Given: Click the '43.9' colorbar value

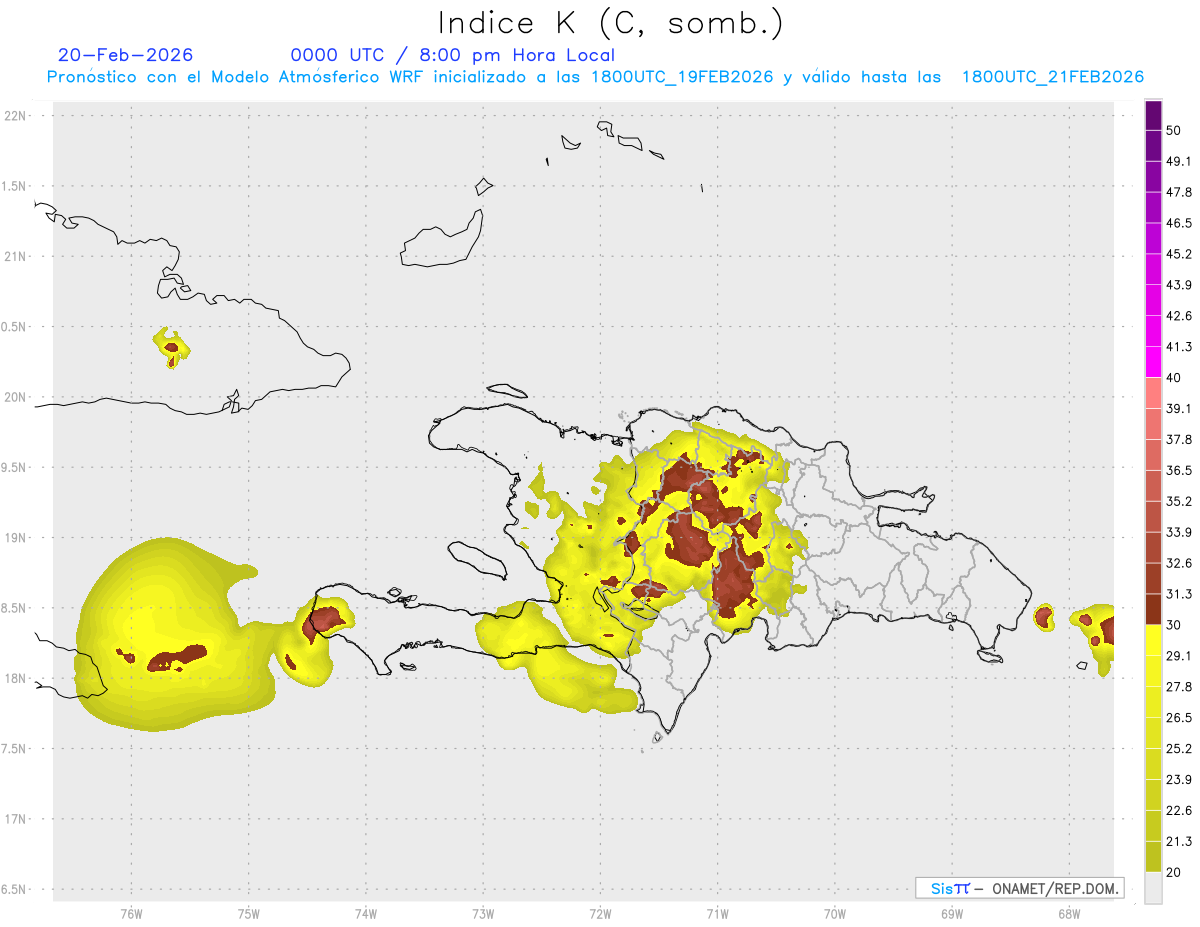Looking at the screenshot, I should (1179, 285).
